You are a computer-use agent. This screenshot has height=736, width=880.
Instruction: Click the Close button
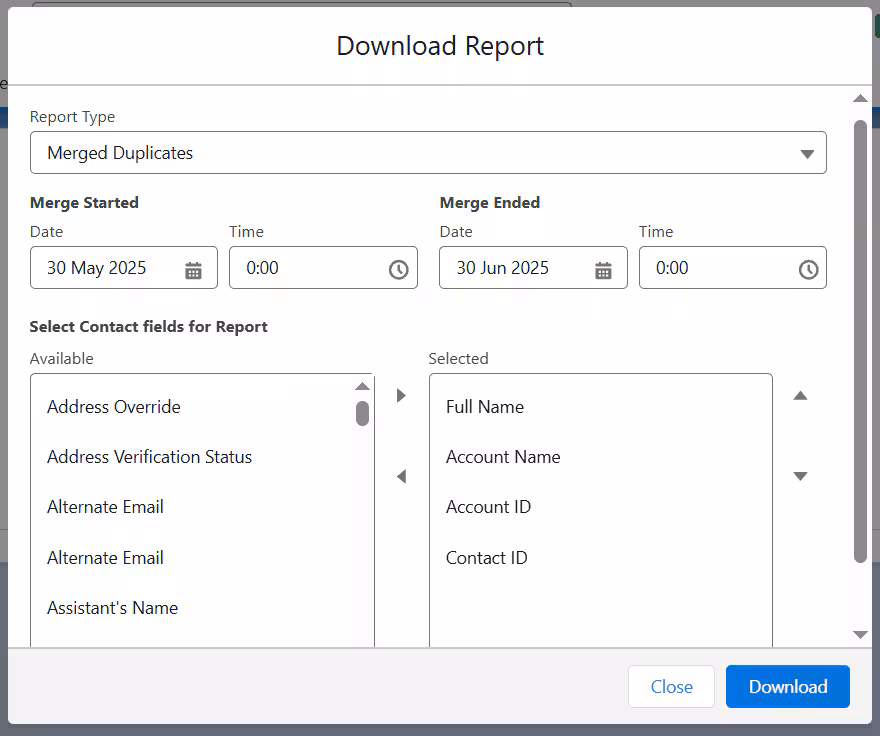pyautogui.click(x=671, y=687)
